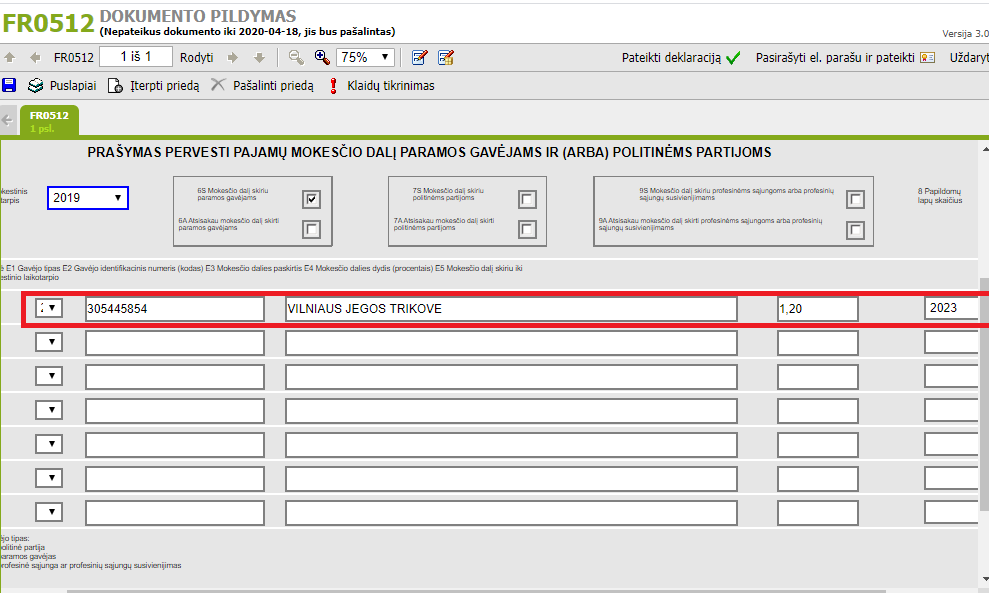
Task: Zoom out with the minus magnifier icon
Action: [x=296, y=57]
